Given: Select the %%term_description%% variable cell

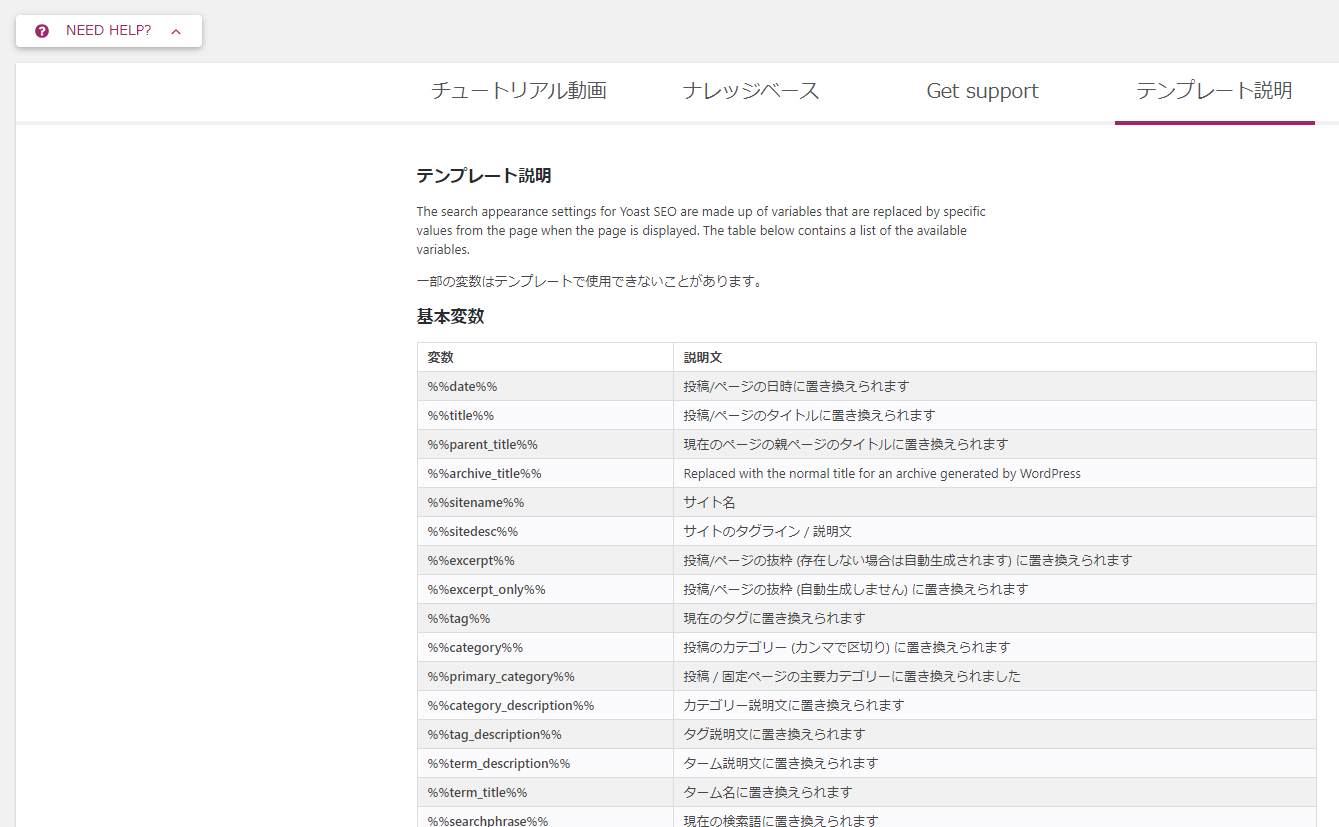Looking at the screenshot, I should coord(545,763).
